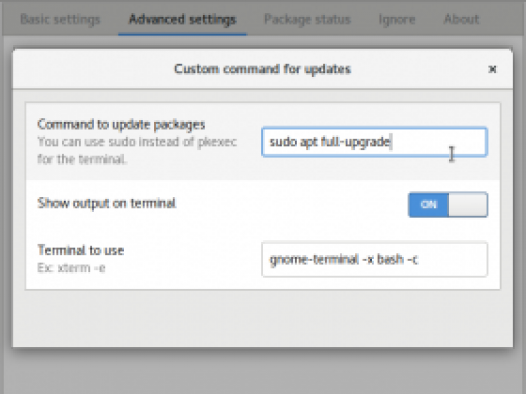The image size is (526, 394).
Task: Close the Custom command for updates dialog
Action: pyautogui.click(x=492, y=69)
